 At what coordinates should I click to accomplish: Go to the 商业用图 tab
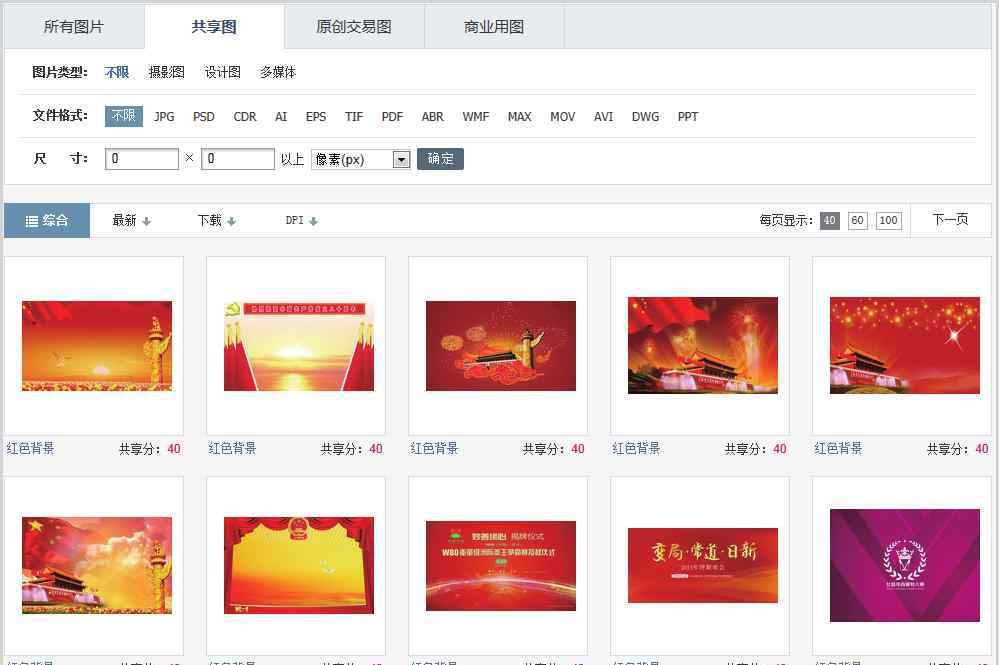(x=494, y=27)
